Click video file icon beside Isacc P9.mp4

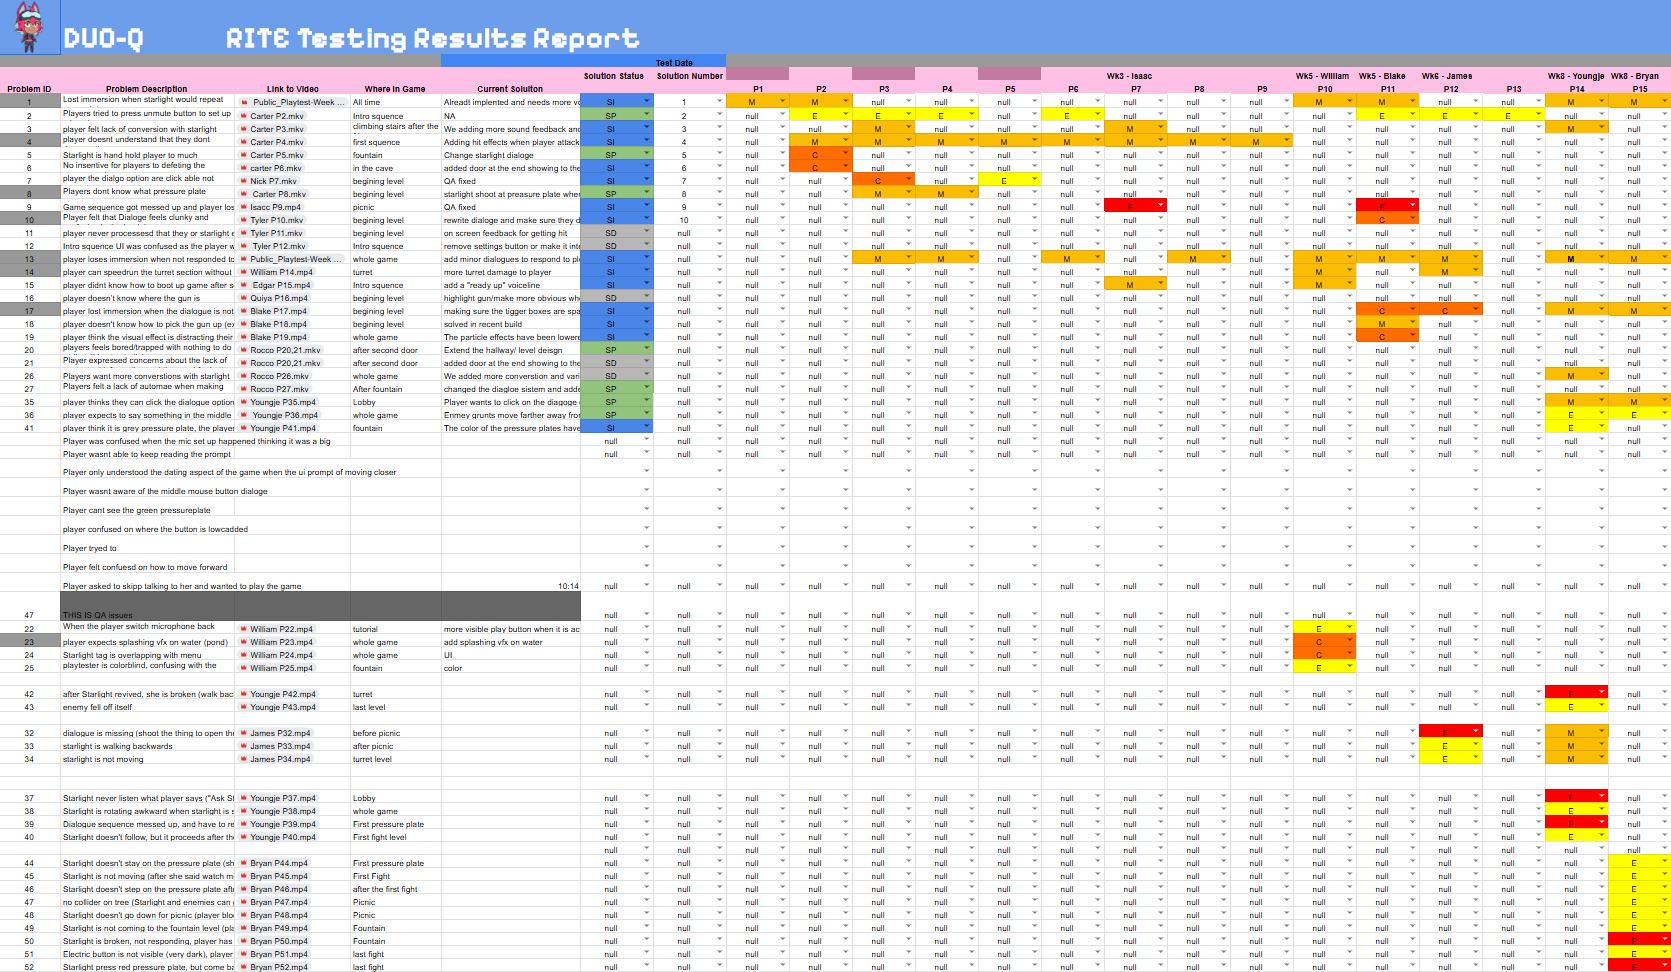coord(243,207)
